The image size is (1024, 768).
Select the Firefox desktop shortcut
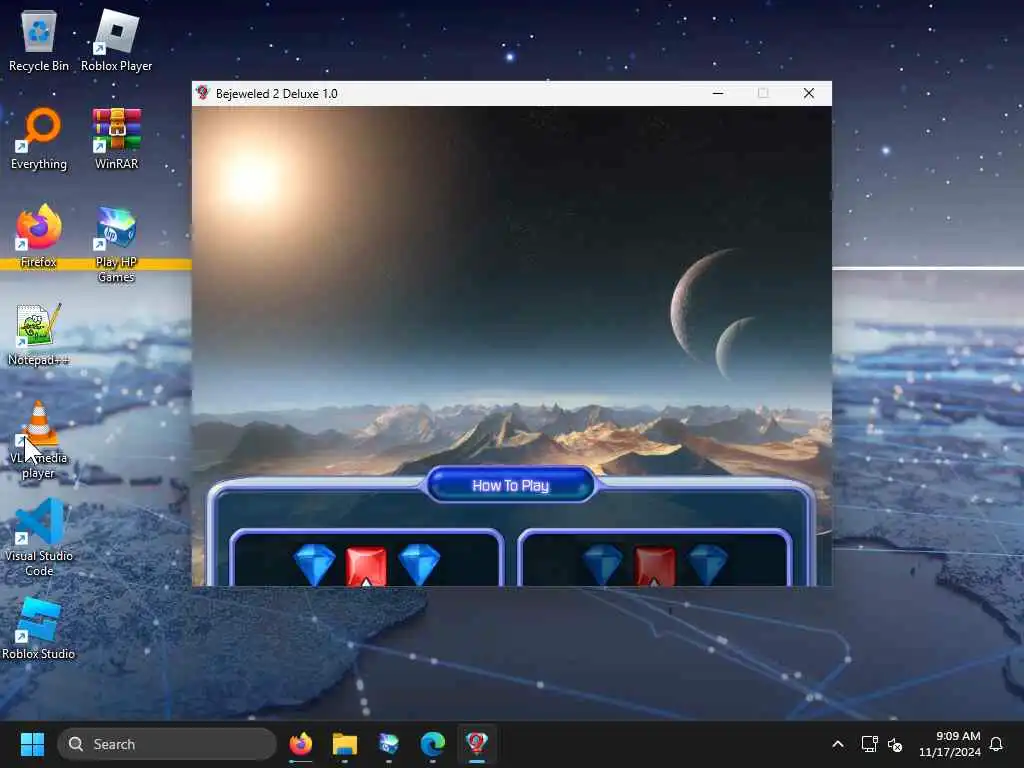tap(39, 236)
